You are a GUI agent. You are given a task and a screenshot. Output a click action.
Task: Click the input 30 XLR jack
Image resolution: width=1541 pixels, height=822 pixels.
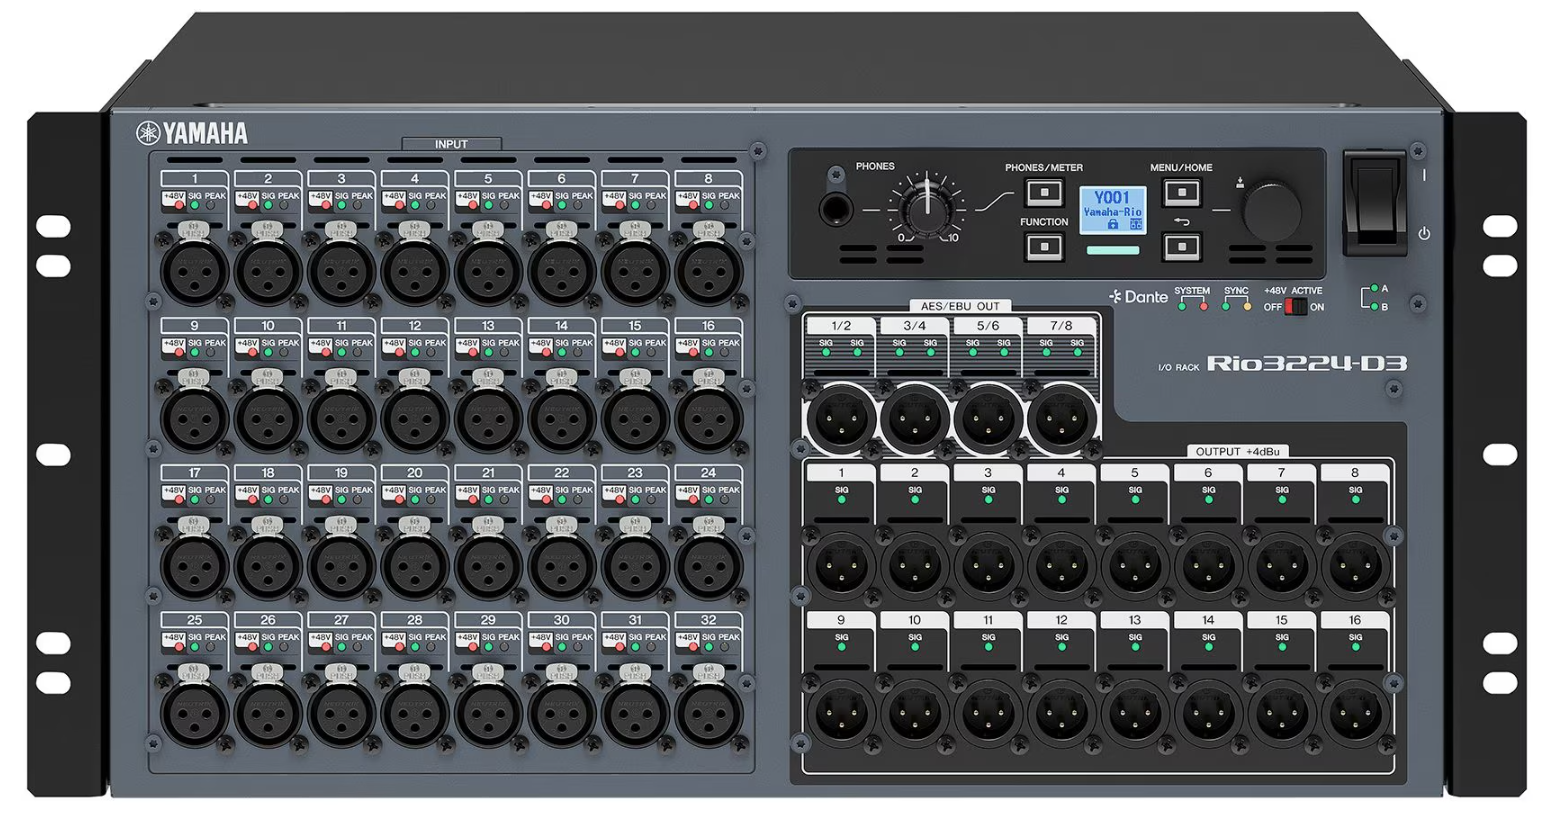pos(561,713)
